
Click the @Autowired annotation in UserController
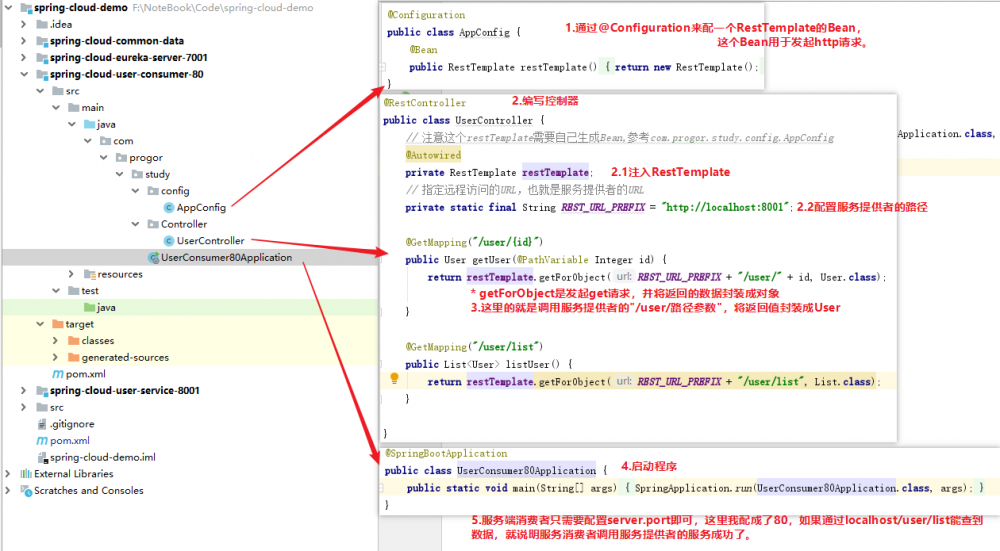433,155
